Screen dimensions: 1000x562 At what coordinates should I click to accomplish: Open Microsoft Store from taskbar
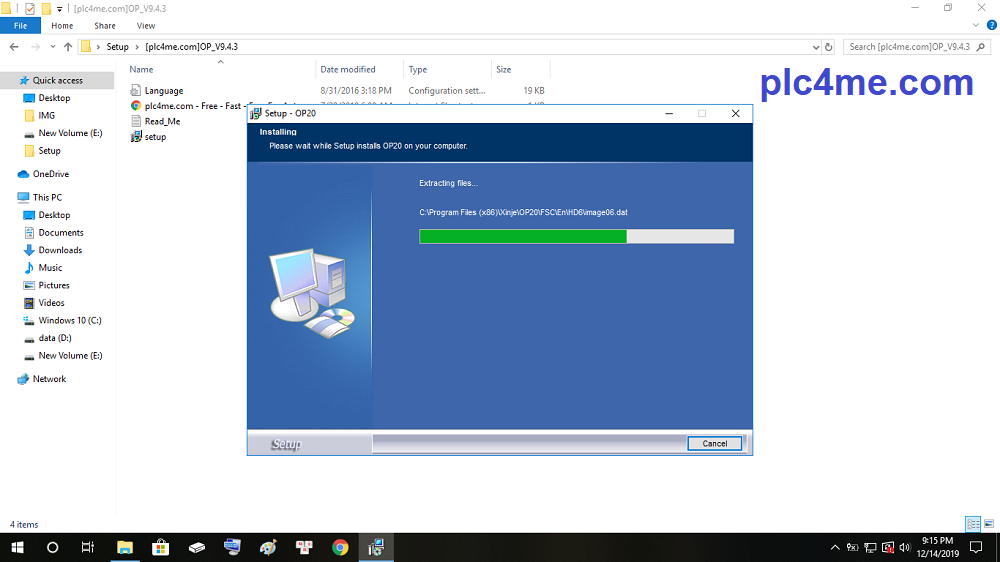160,547
